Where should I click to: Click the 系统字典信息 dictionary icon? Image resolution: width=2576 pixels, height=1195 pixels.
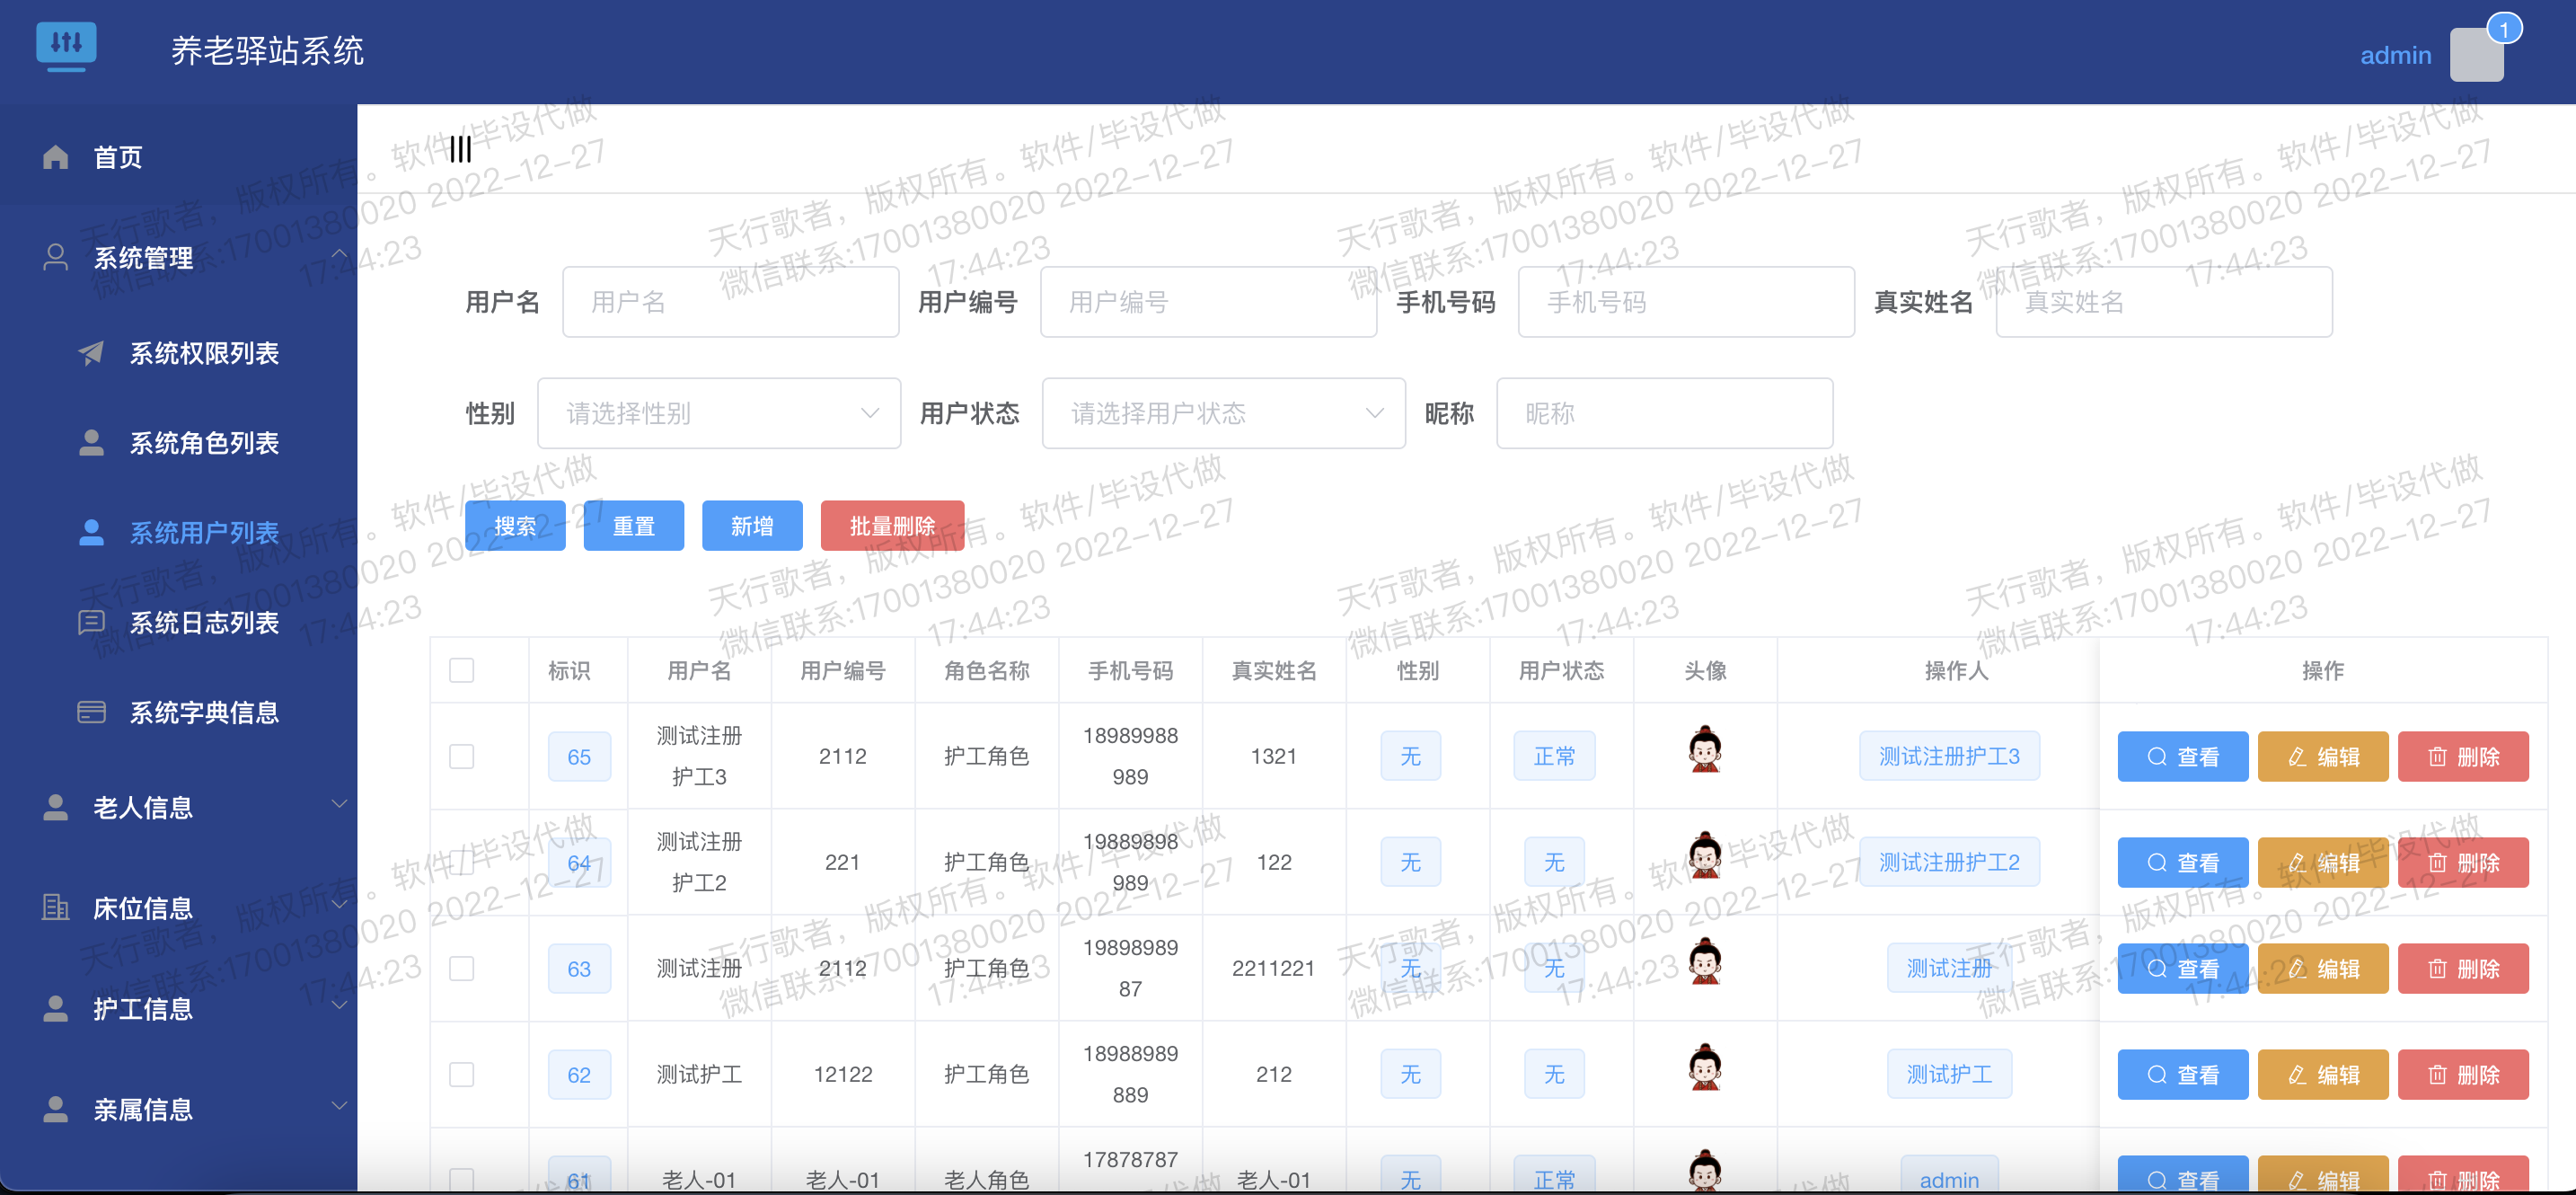coord(92,712)
